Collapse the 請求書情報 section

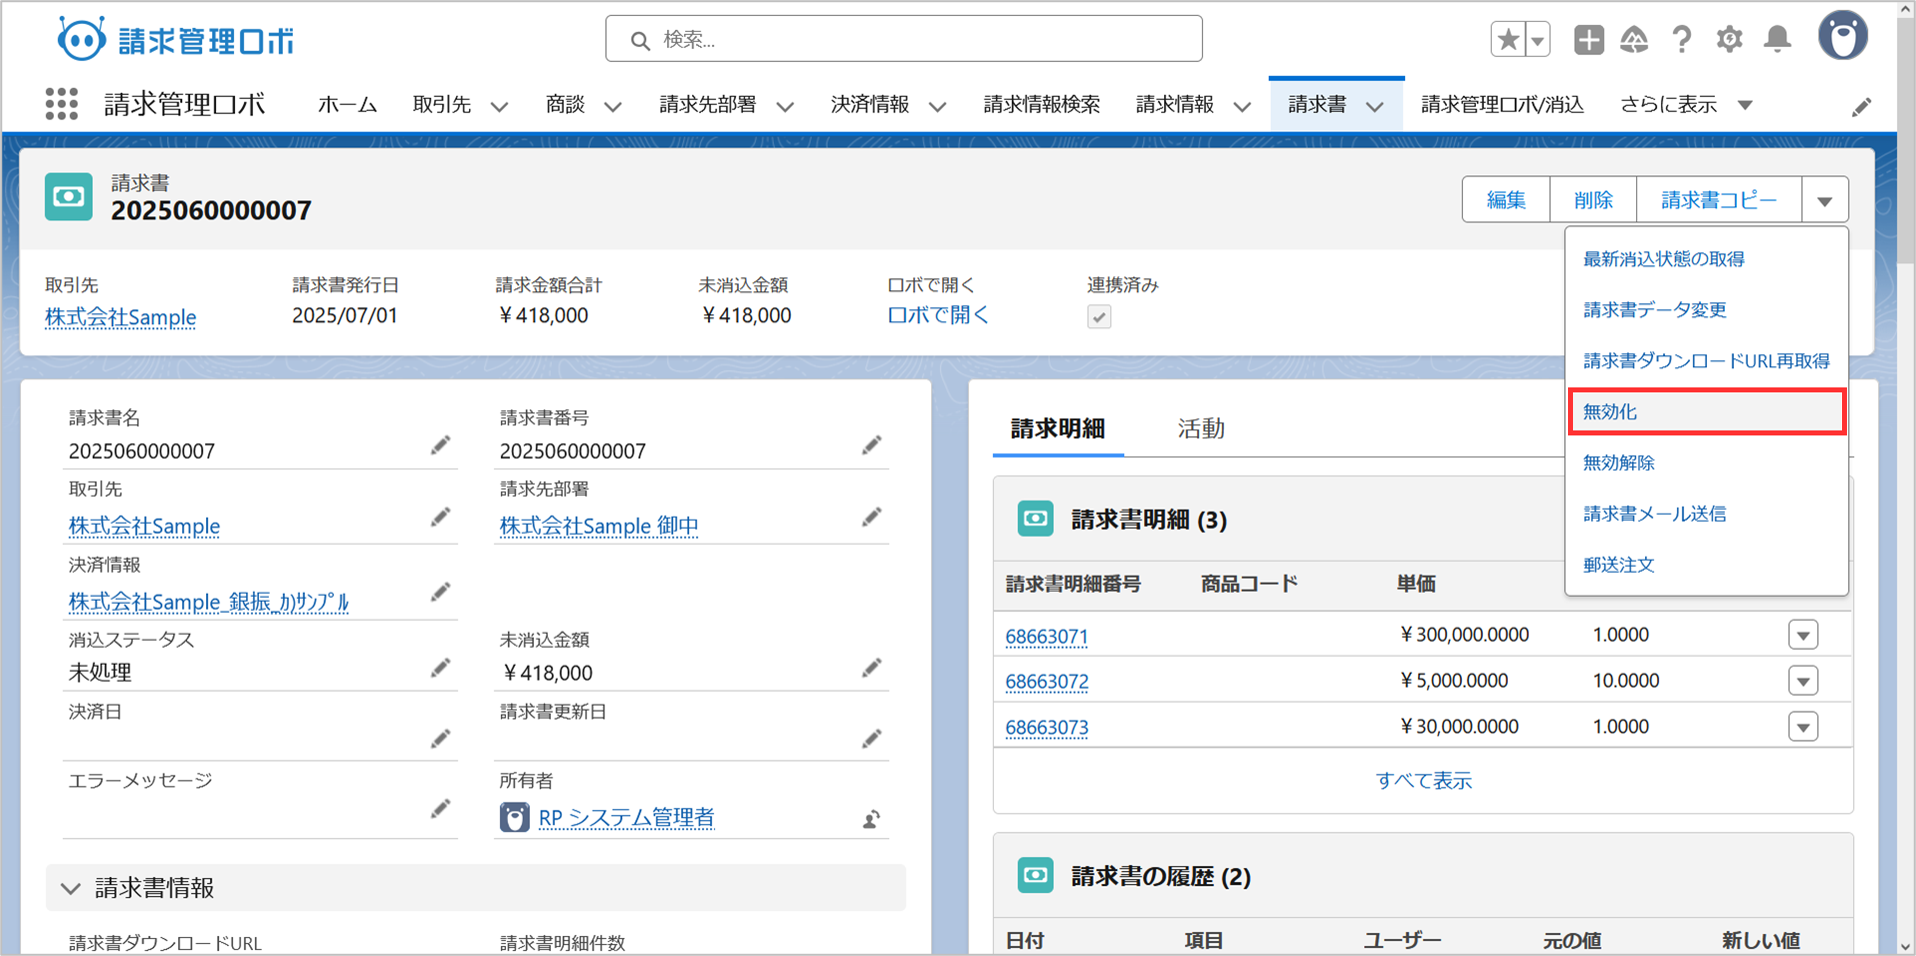(x=71, y=888)
